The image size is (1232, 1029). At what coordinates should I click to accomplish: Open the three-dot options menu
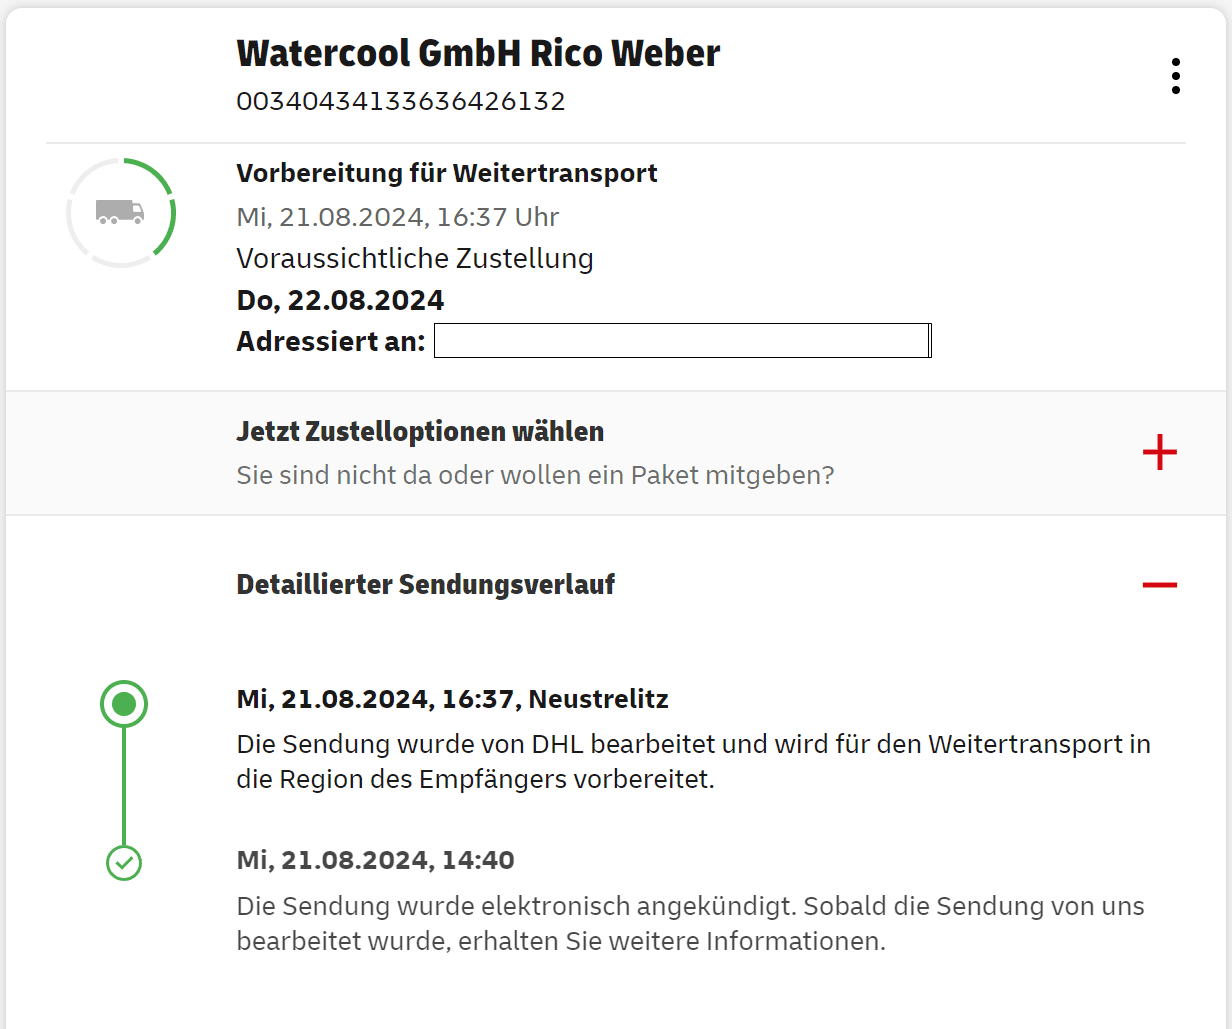pyautogui.click(x=1175, y=76)
